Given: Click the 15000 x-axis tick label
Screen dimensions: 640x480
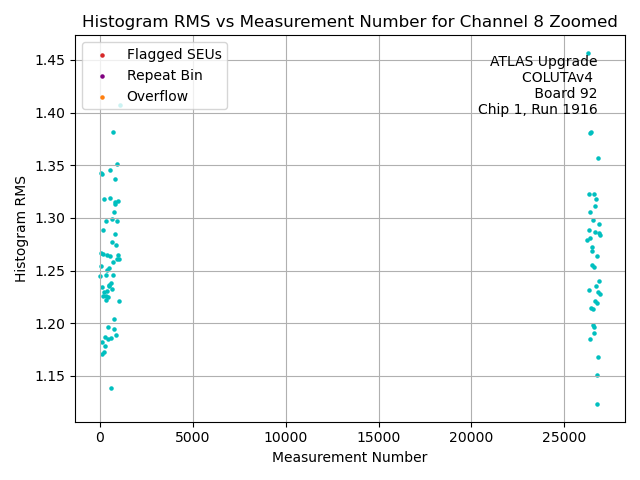Looking at the screenshot, I should (x=379, y=437).
